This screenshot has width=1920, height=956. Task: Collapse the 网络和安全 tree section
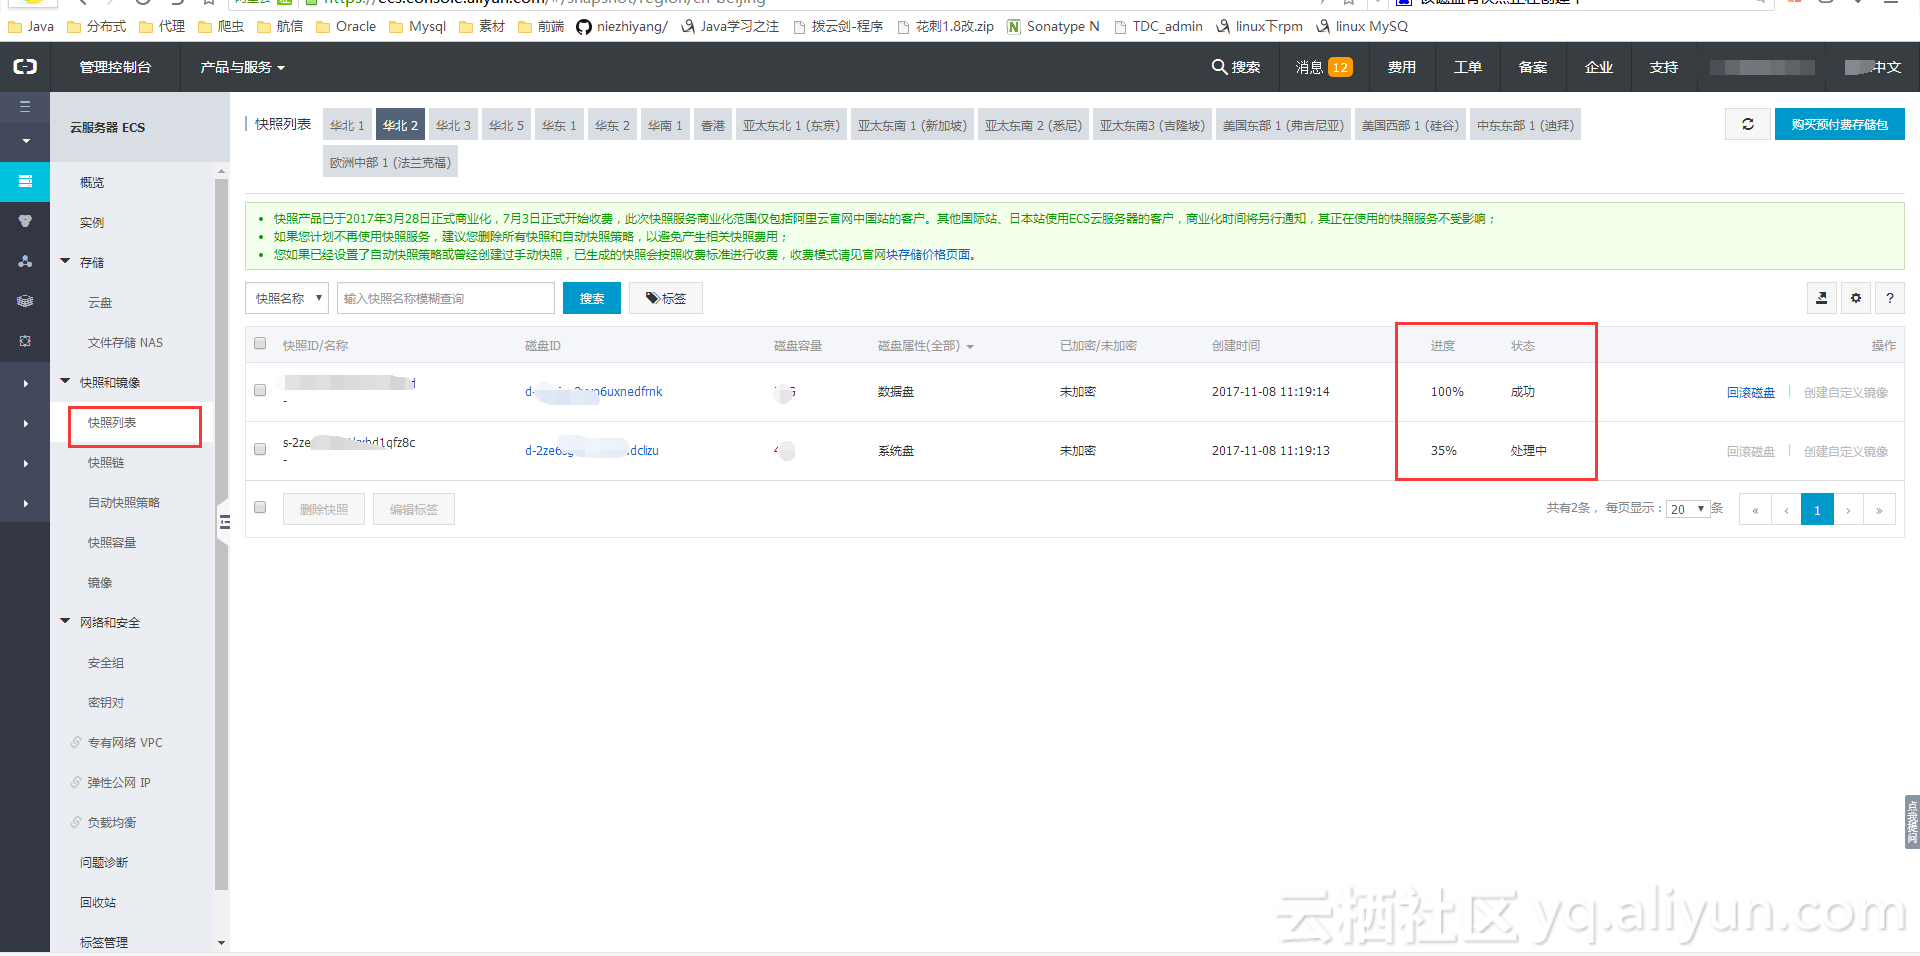[66, 622]
